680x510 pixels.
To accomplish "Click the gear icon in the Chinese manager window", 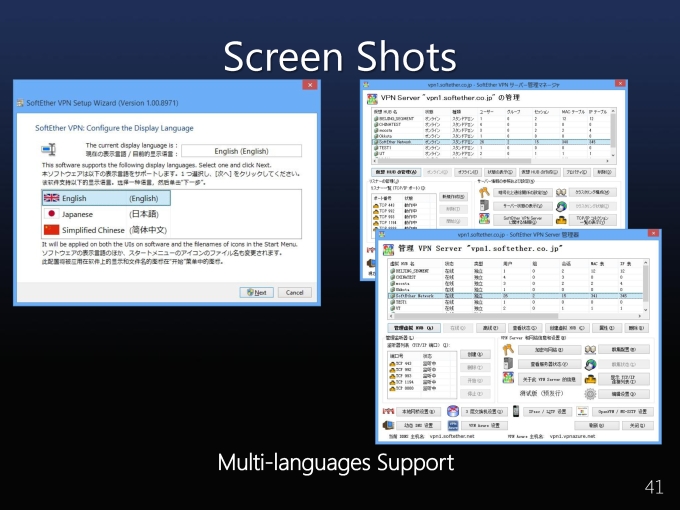I will (x=590, y=394).
